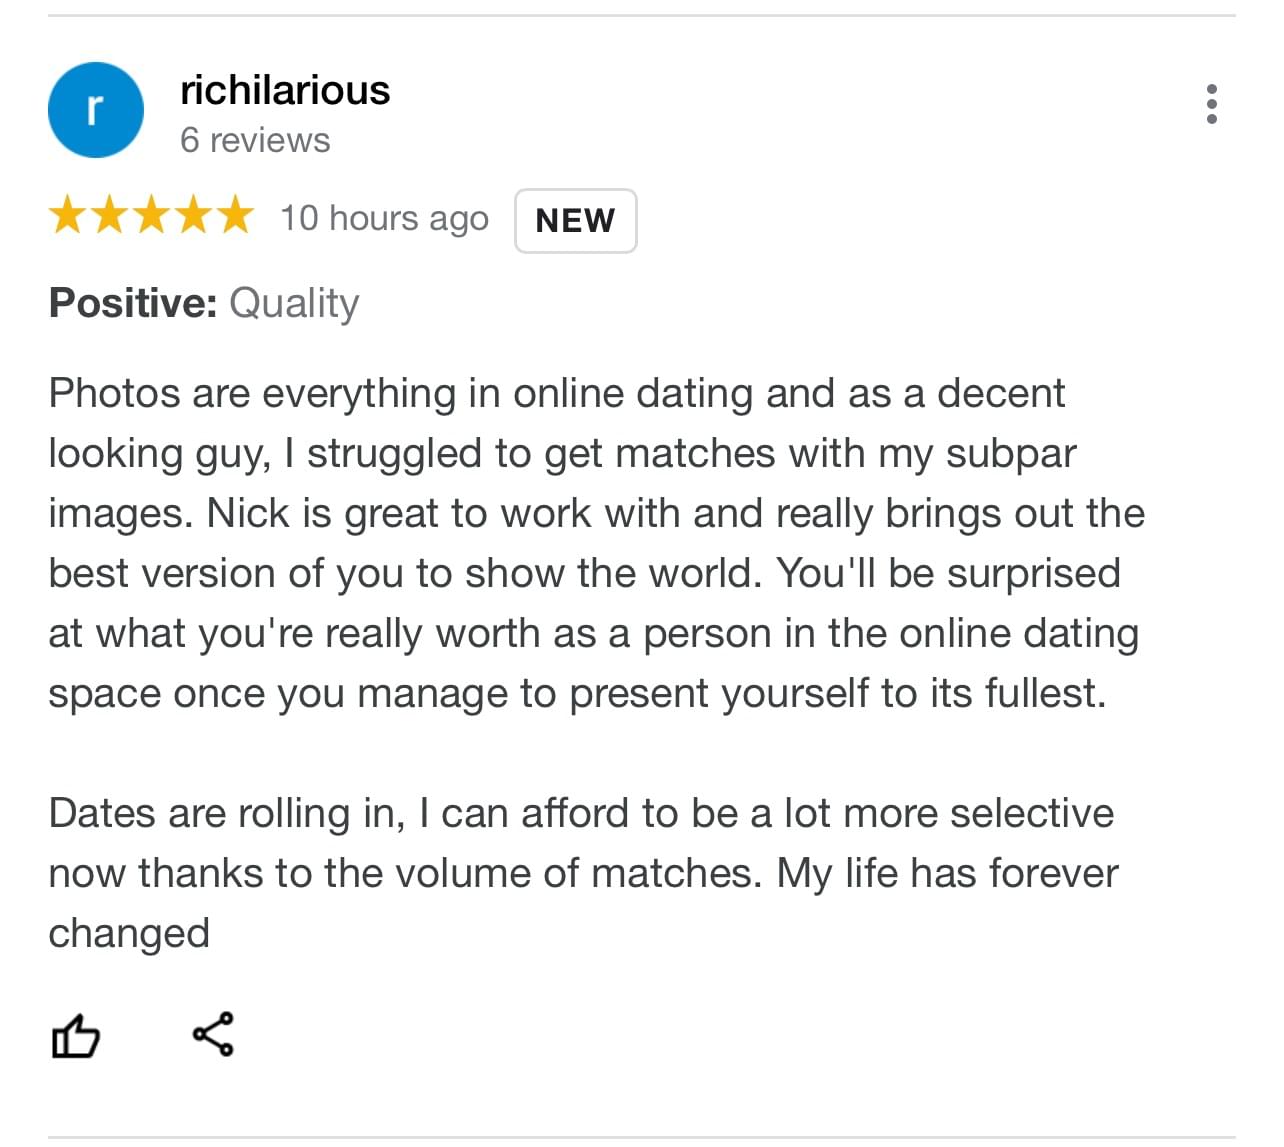Click richilarious's blue profile avatar
The width and height of the screenshot is (1284, 1147).
point(96,110)
